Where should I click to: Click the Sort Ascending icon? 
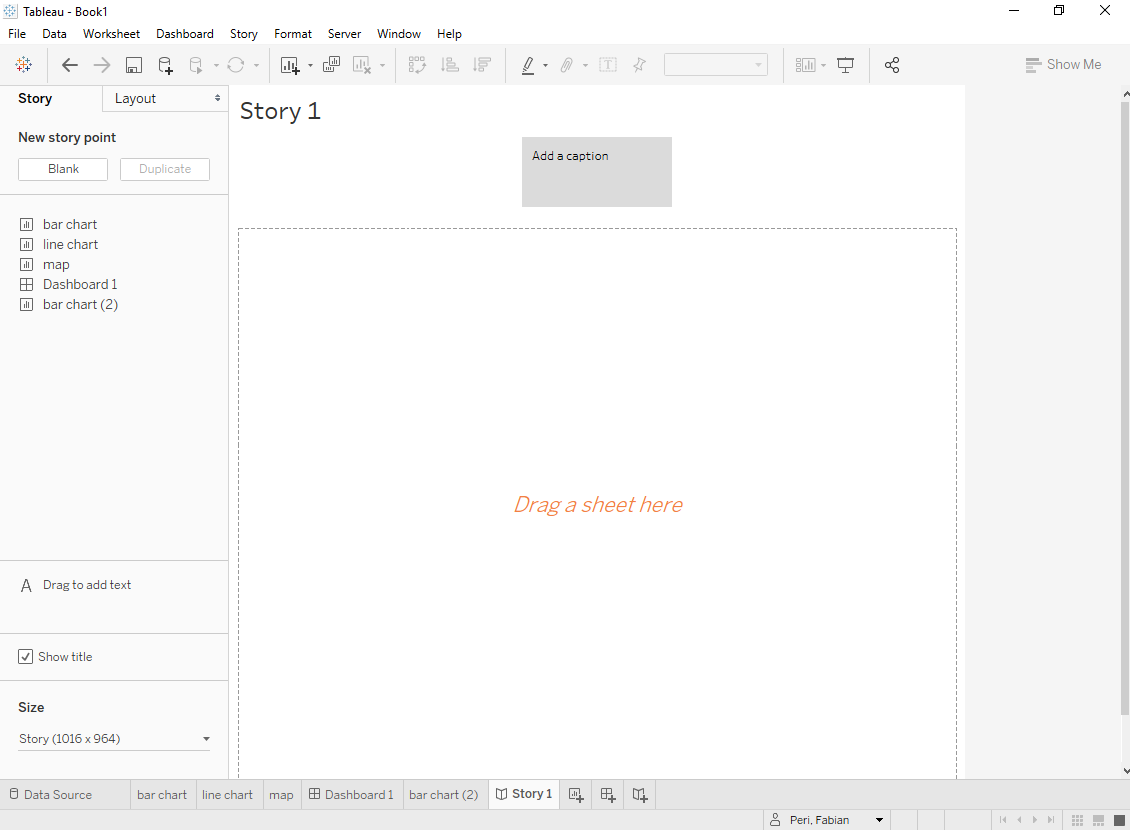pos(450,65)
